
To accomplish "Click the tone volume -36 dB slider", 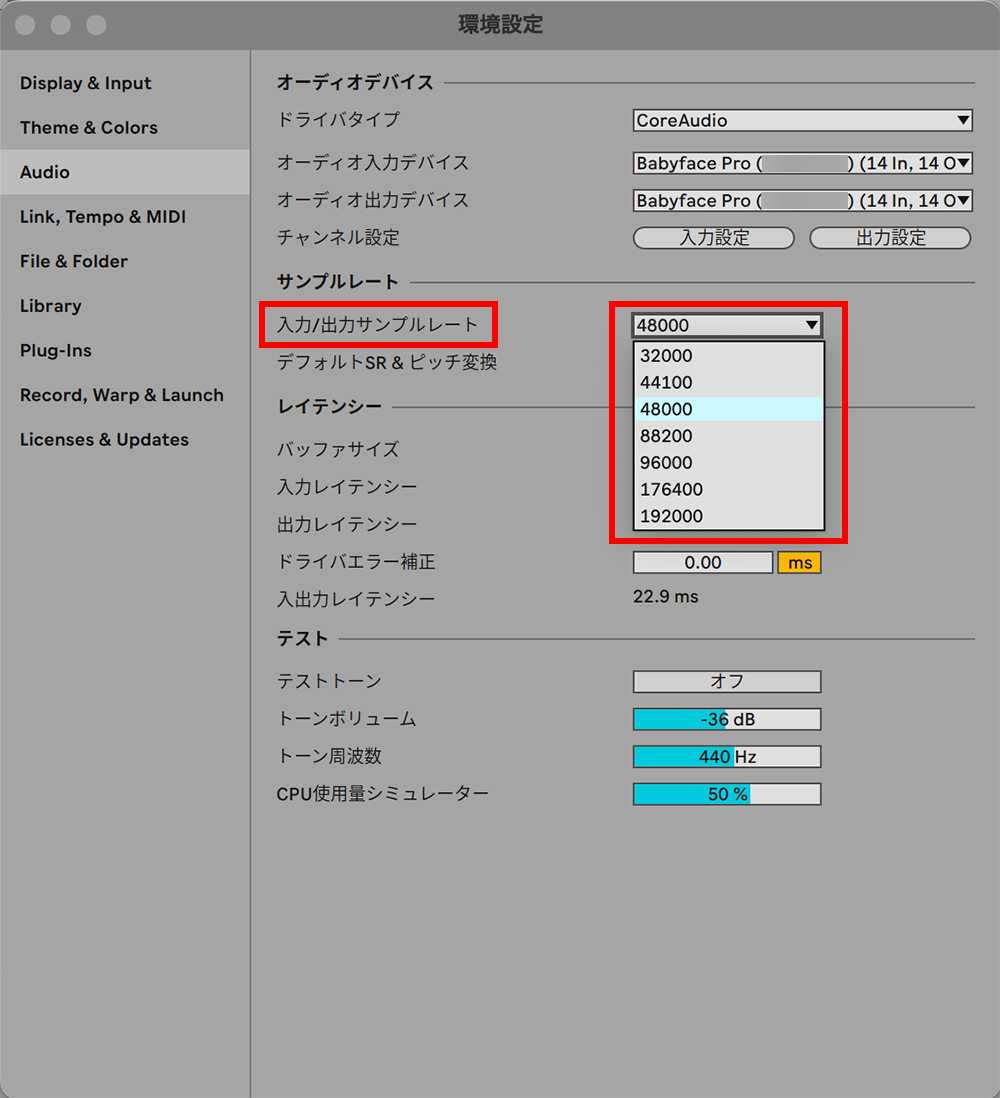I will coord(726,719).
